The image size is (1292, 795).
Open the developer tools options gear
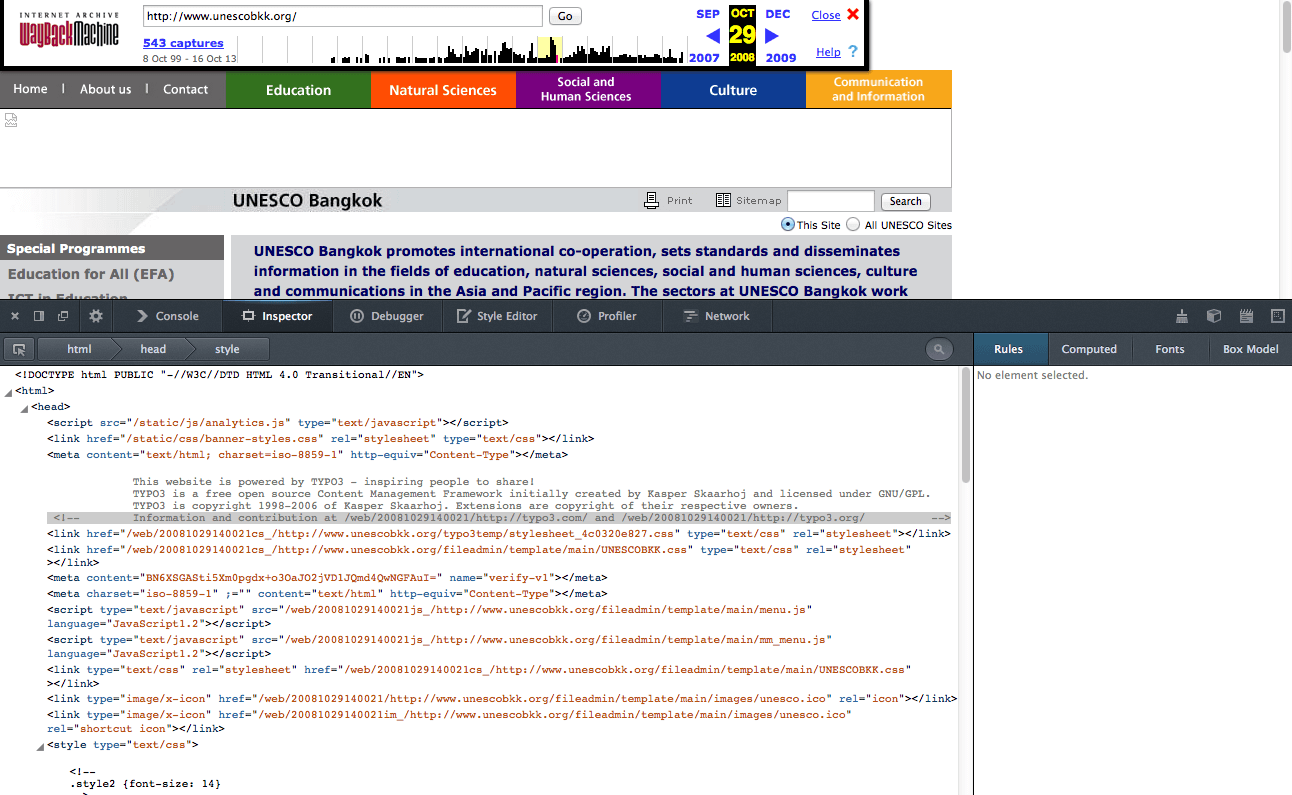pyautogui.click(x=96, y=316)
